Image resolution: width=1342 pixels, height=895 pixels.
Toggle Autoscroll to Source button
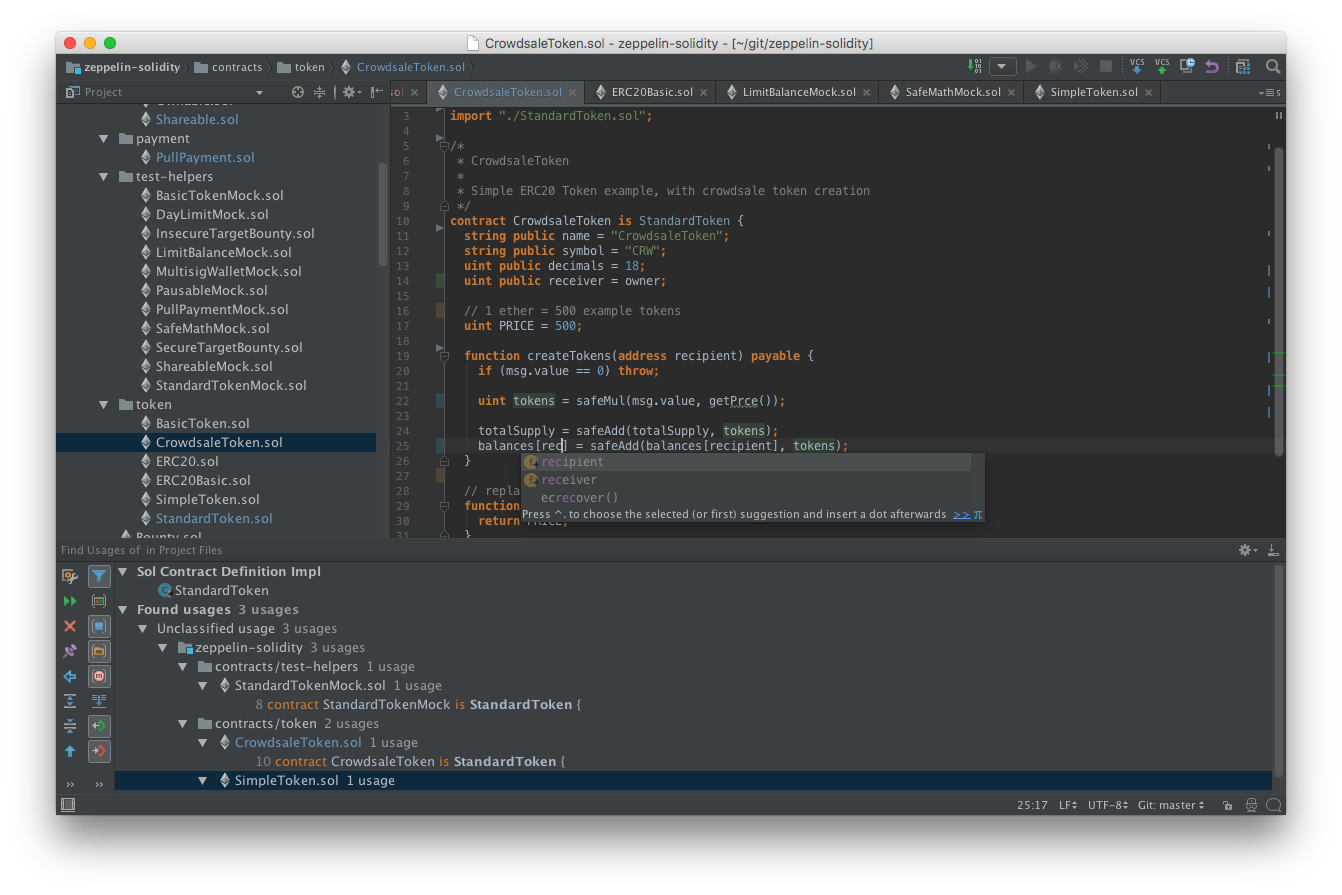[x=99, y=701]
